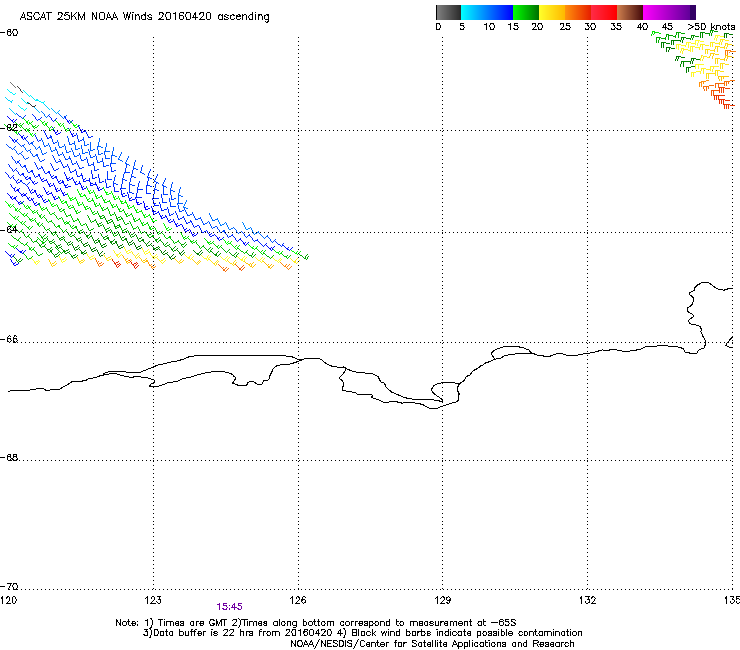The width and height of the screenshot is (740, 650).
Task: Click the NOAA/NESDIS Center for Satellite Applications credit
Action: 432,644
